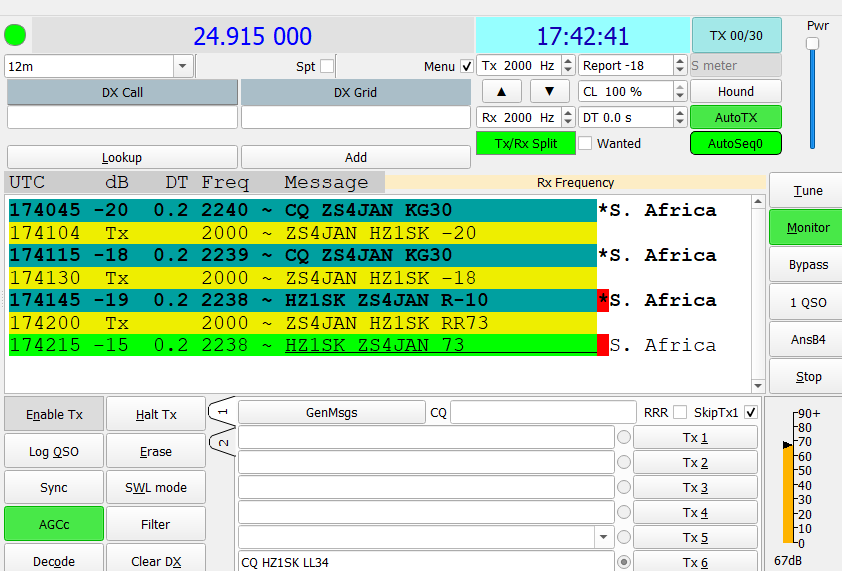Click the Tx 1 send button

pyautogui.click(x=695, y=437)
